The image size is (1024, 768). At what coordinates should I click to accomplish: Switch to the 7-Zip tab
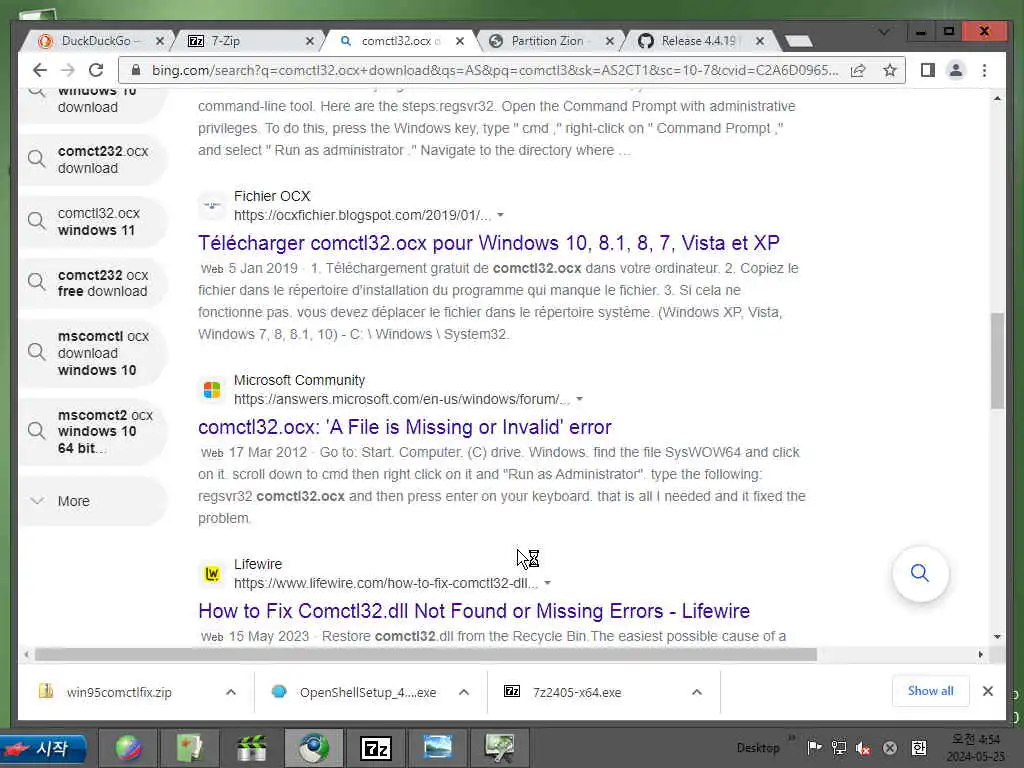click(x=248, y=41)
